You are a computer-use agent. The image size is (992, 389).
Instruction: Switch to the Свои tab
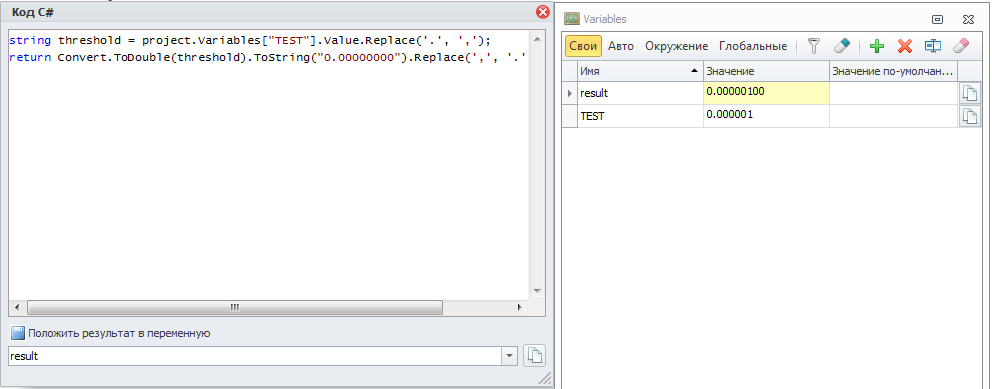583,46
